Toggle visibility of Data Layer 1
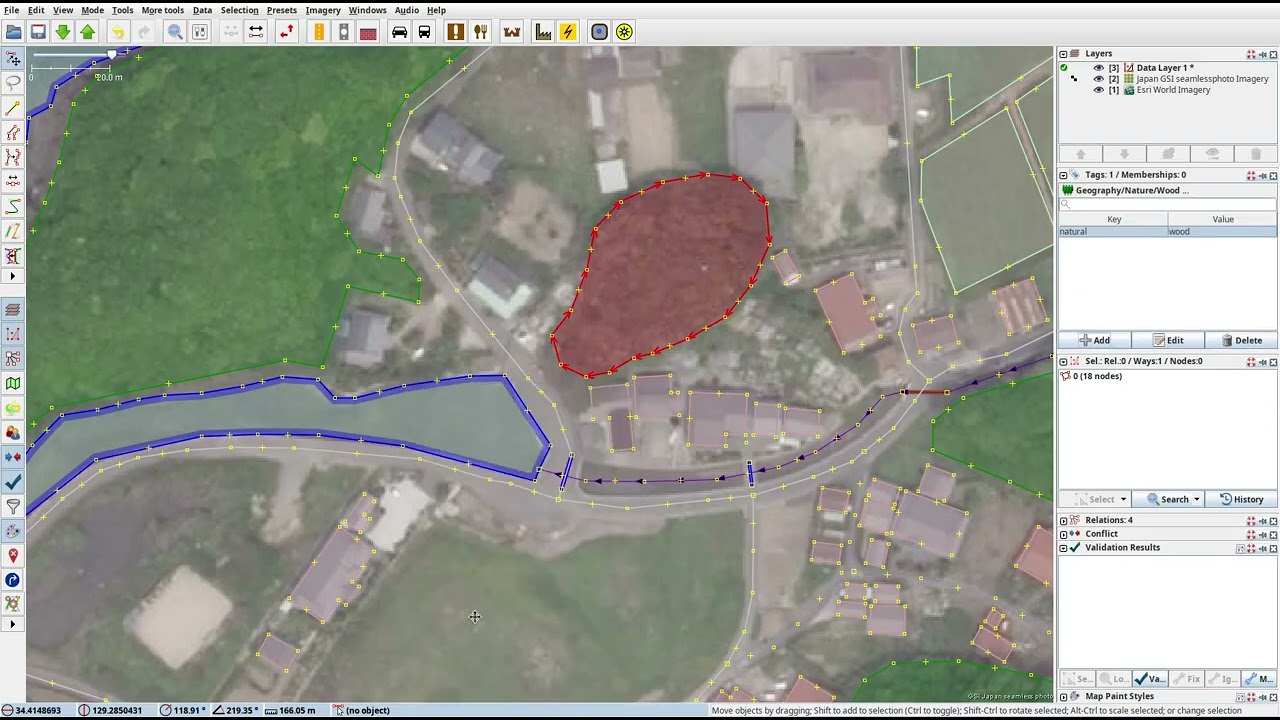 1099,68
